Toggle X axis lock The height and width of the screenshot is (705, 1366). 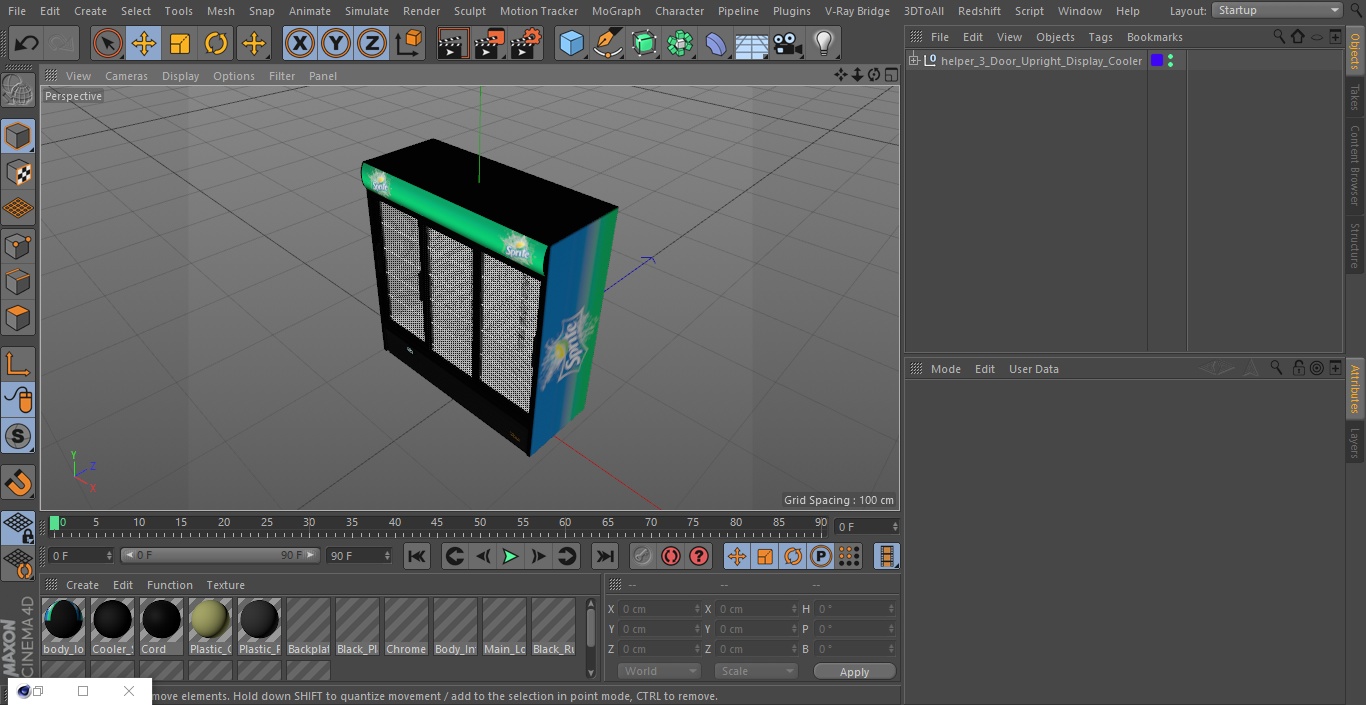[300, 43]
